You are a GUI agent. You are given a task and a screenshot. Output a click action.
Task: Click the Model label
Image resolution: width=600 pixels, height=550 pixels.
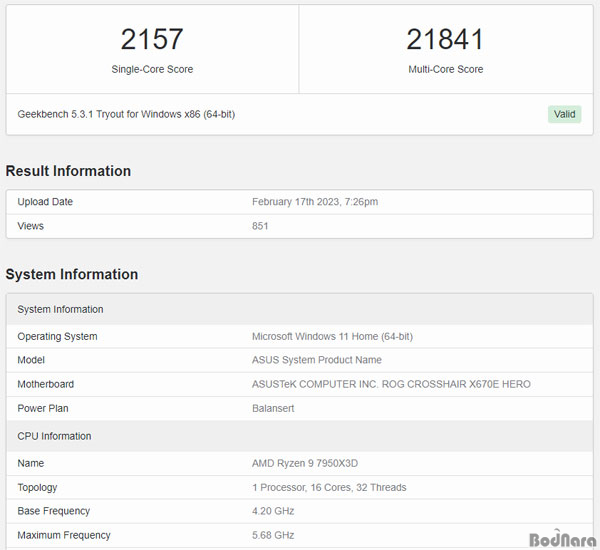click(31, 360)
